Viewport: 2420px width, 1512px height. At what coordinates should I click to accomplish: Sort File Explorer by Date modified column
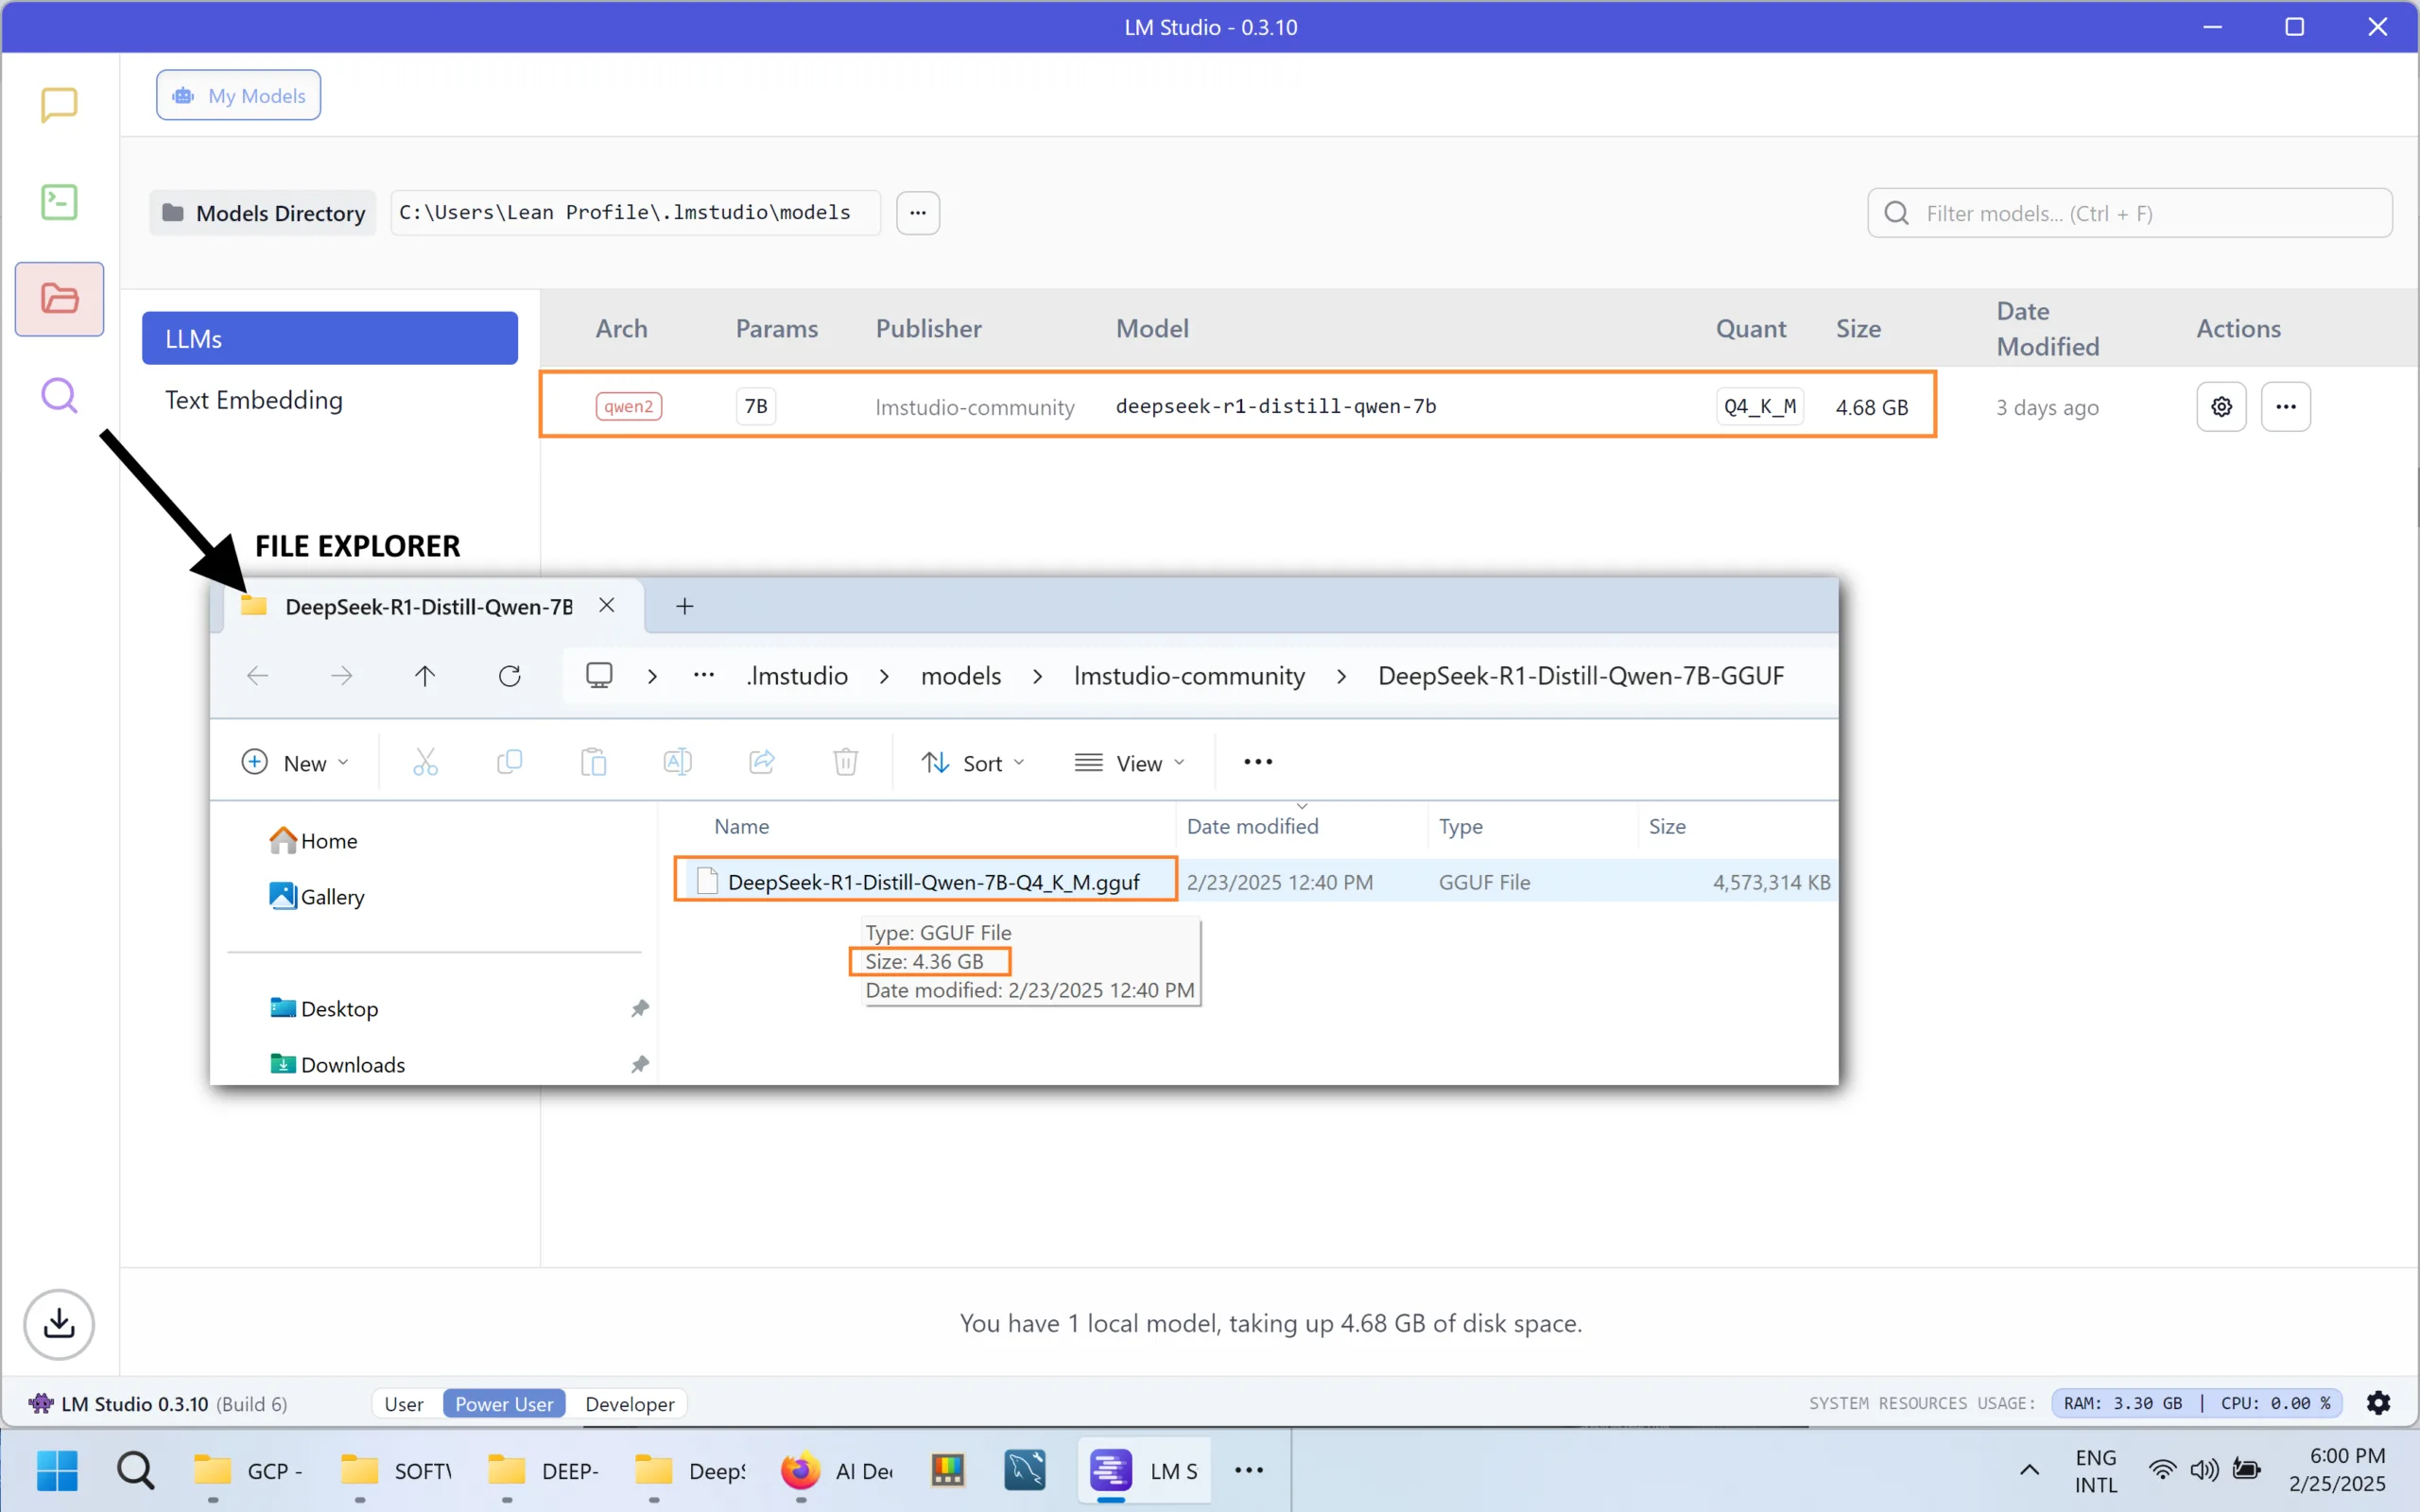point(1252,827)
